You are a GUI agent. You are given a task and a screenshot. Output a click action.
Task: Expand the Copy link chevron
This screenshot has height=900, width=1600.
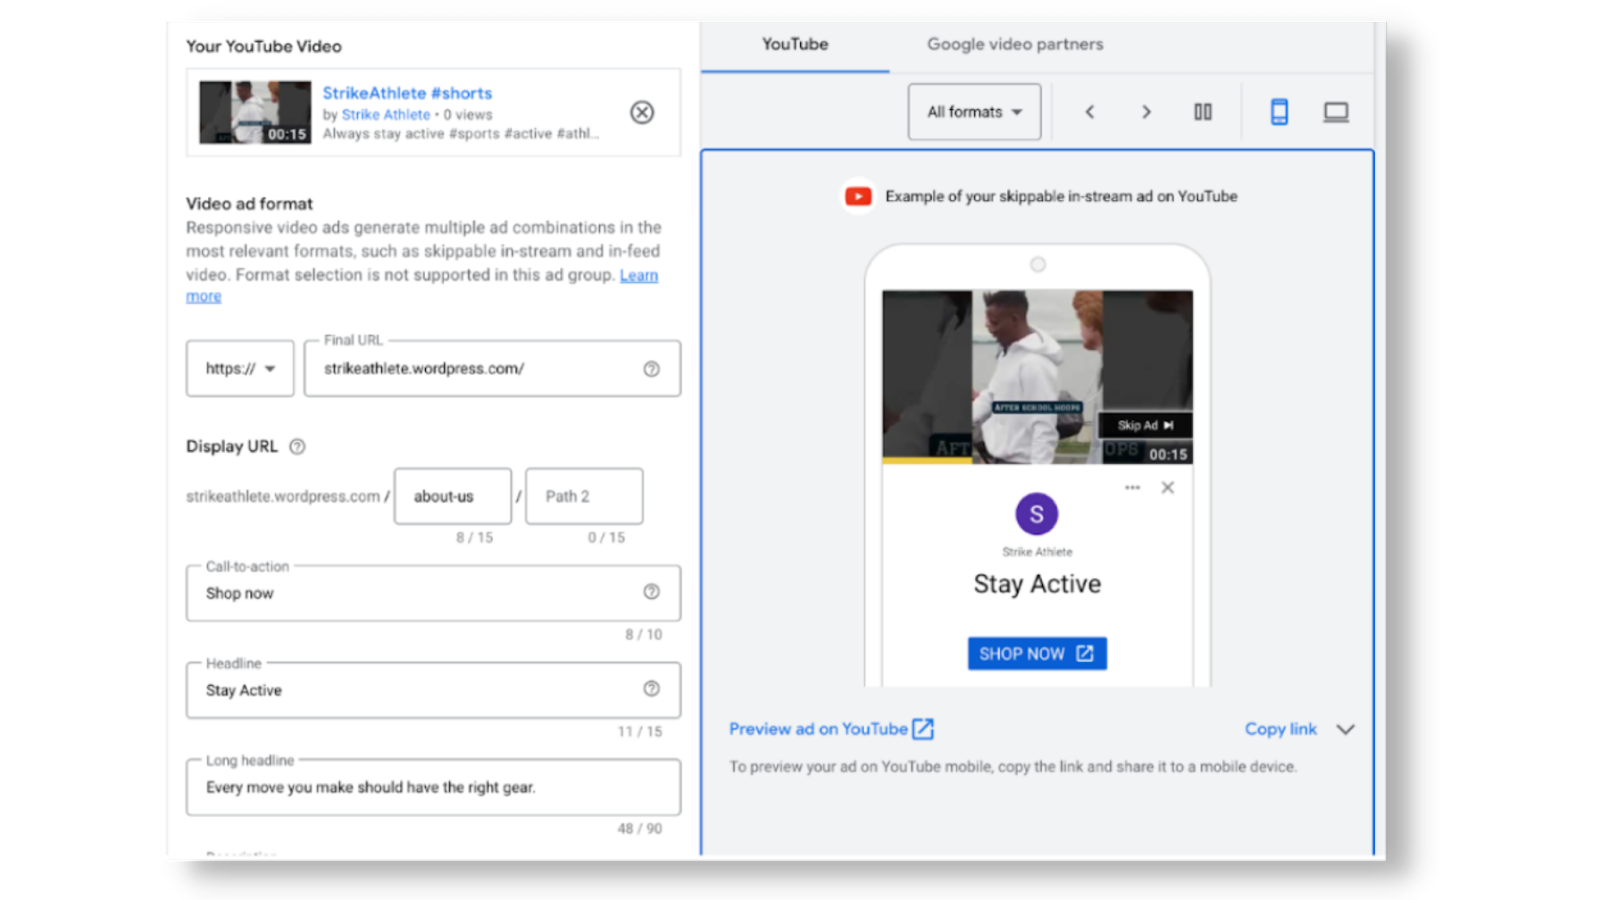(1345, 729)
